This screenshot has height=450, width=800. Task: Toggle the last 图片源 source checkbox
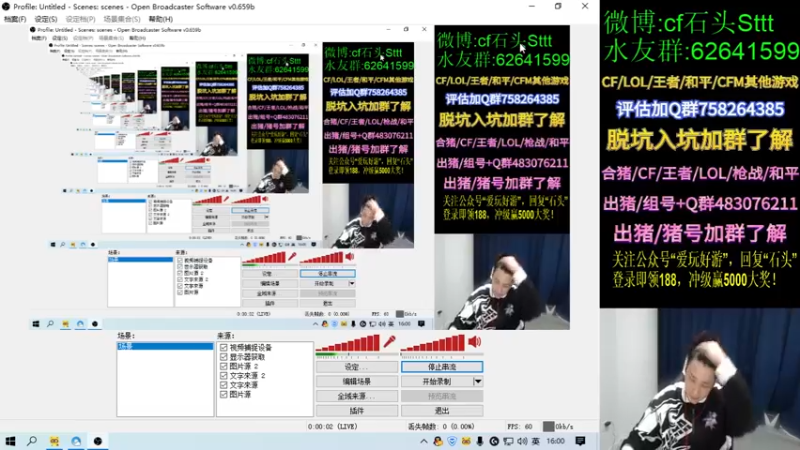point(223,394)
